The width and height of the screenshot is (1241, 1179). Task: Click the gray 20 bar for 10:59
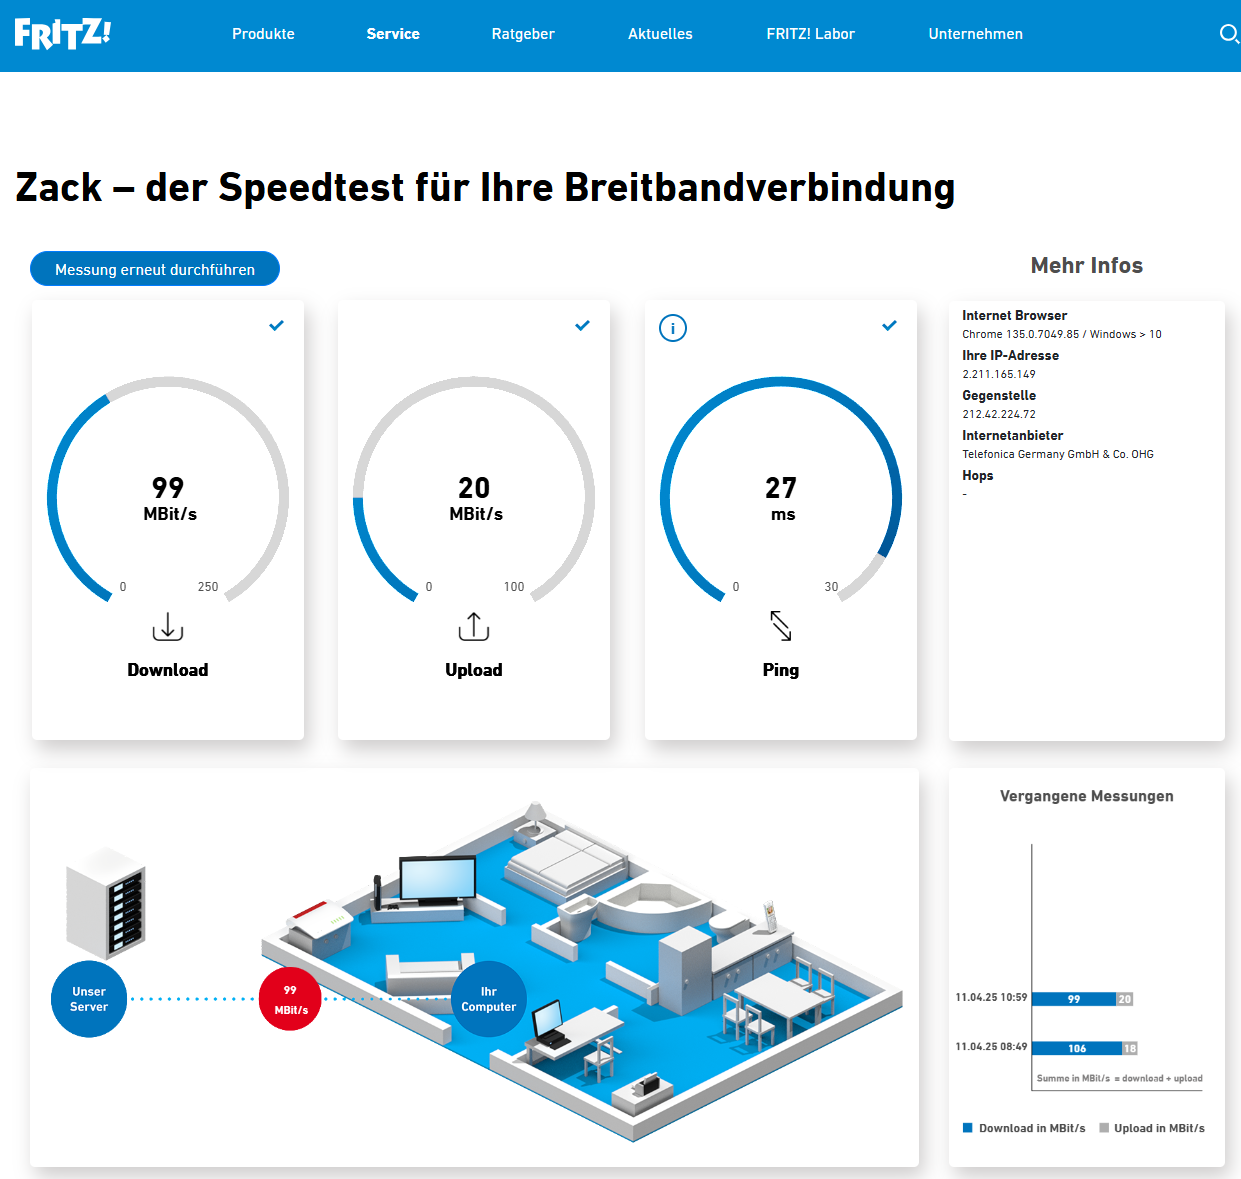(1125, 999)
